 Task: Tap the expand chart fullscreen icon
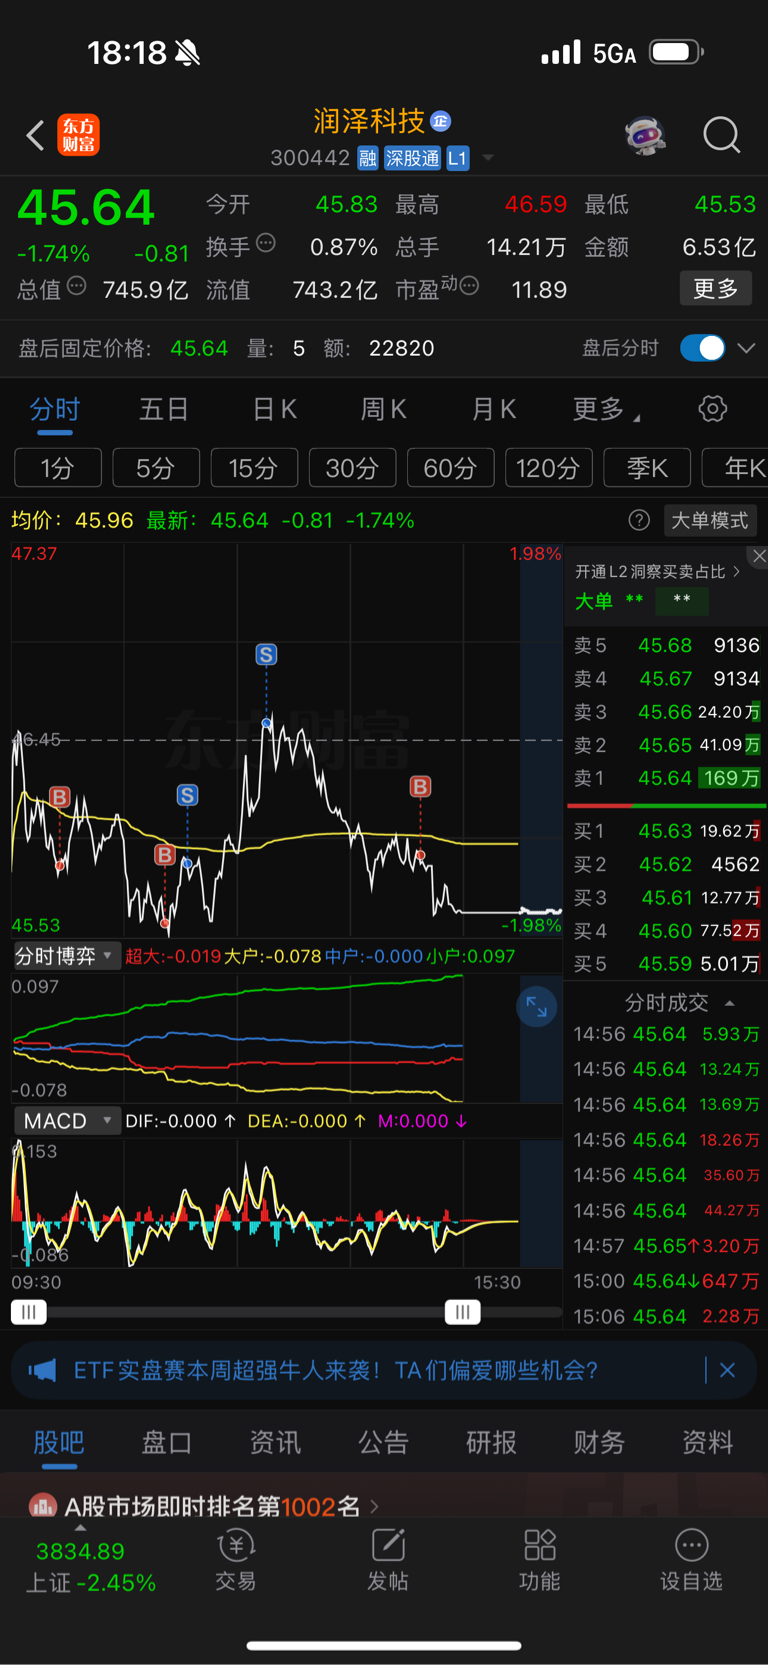tap(536, 1006)
